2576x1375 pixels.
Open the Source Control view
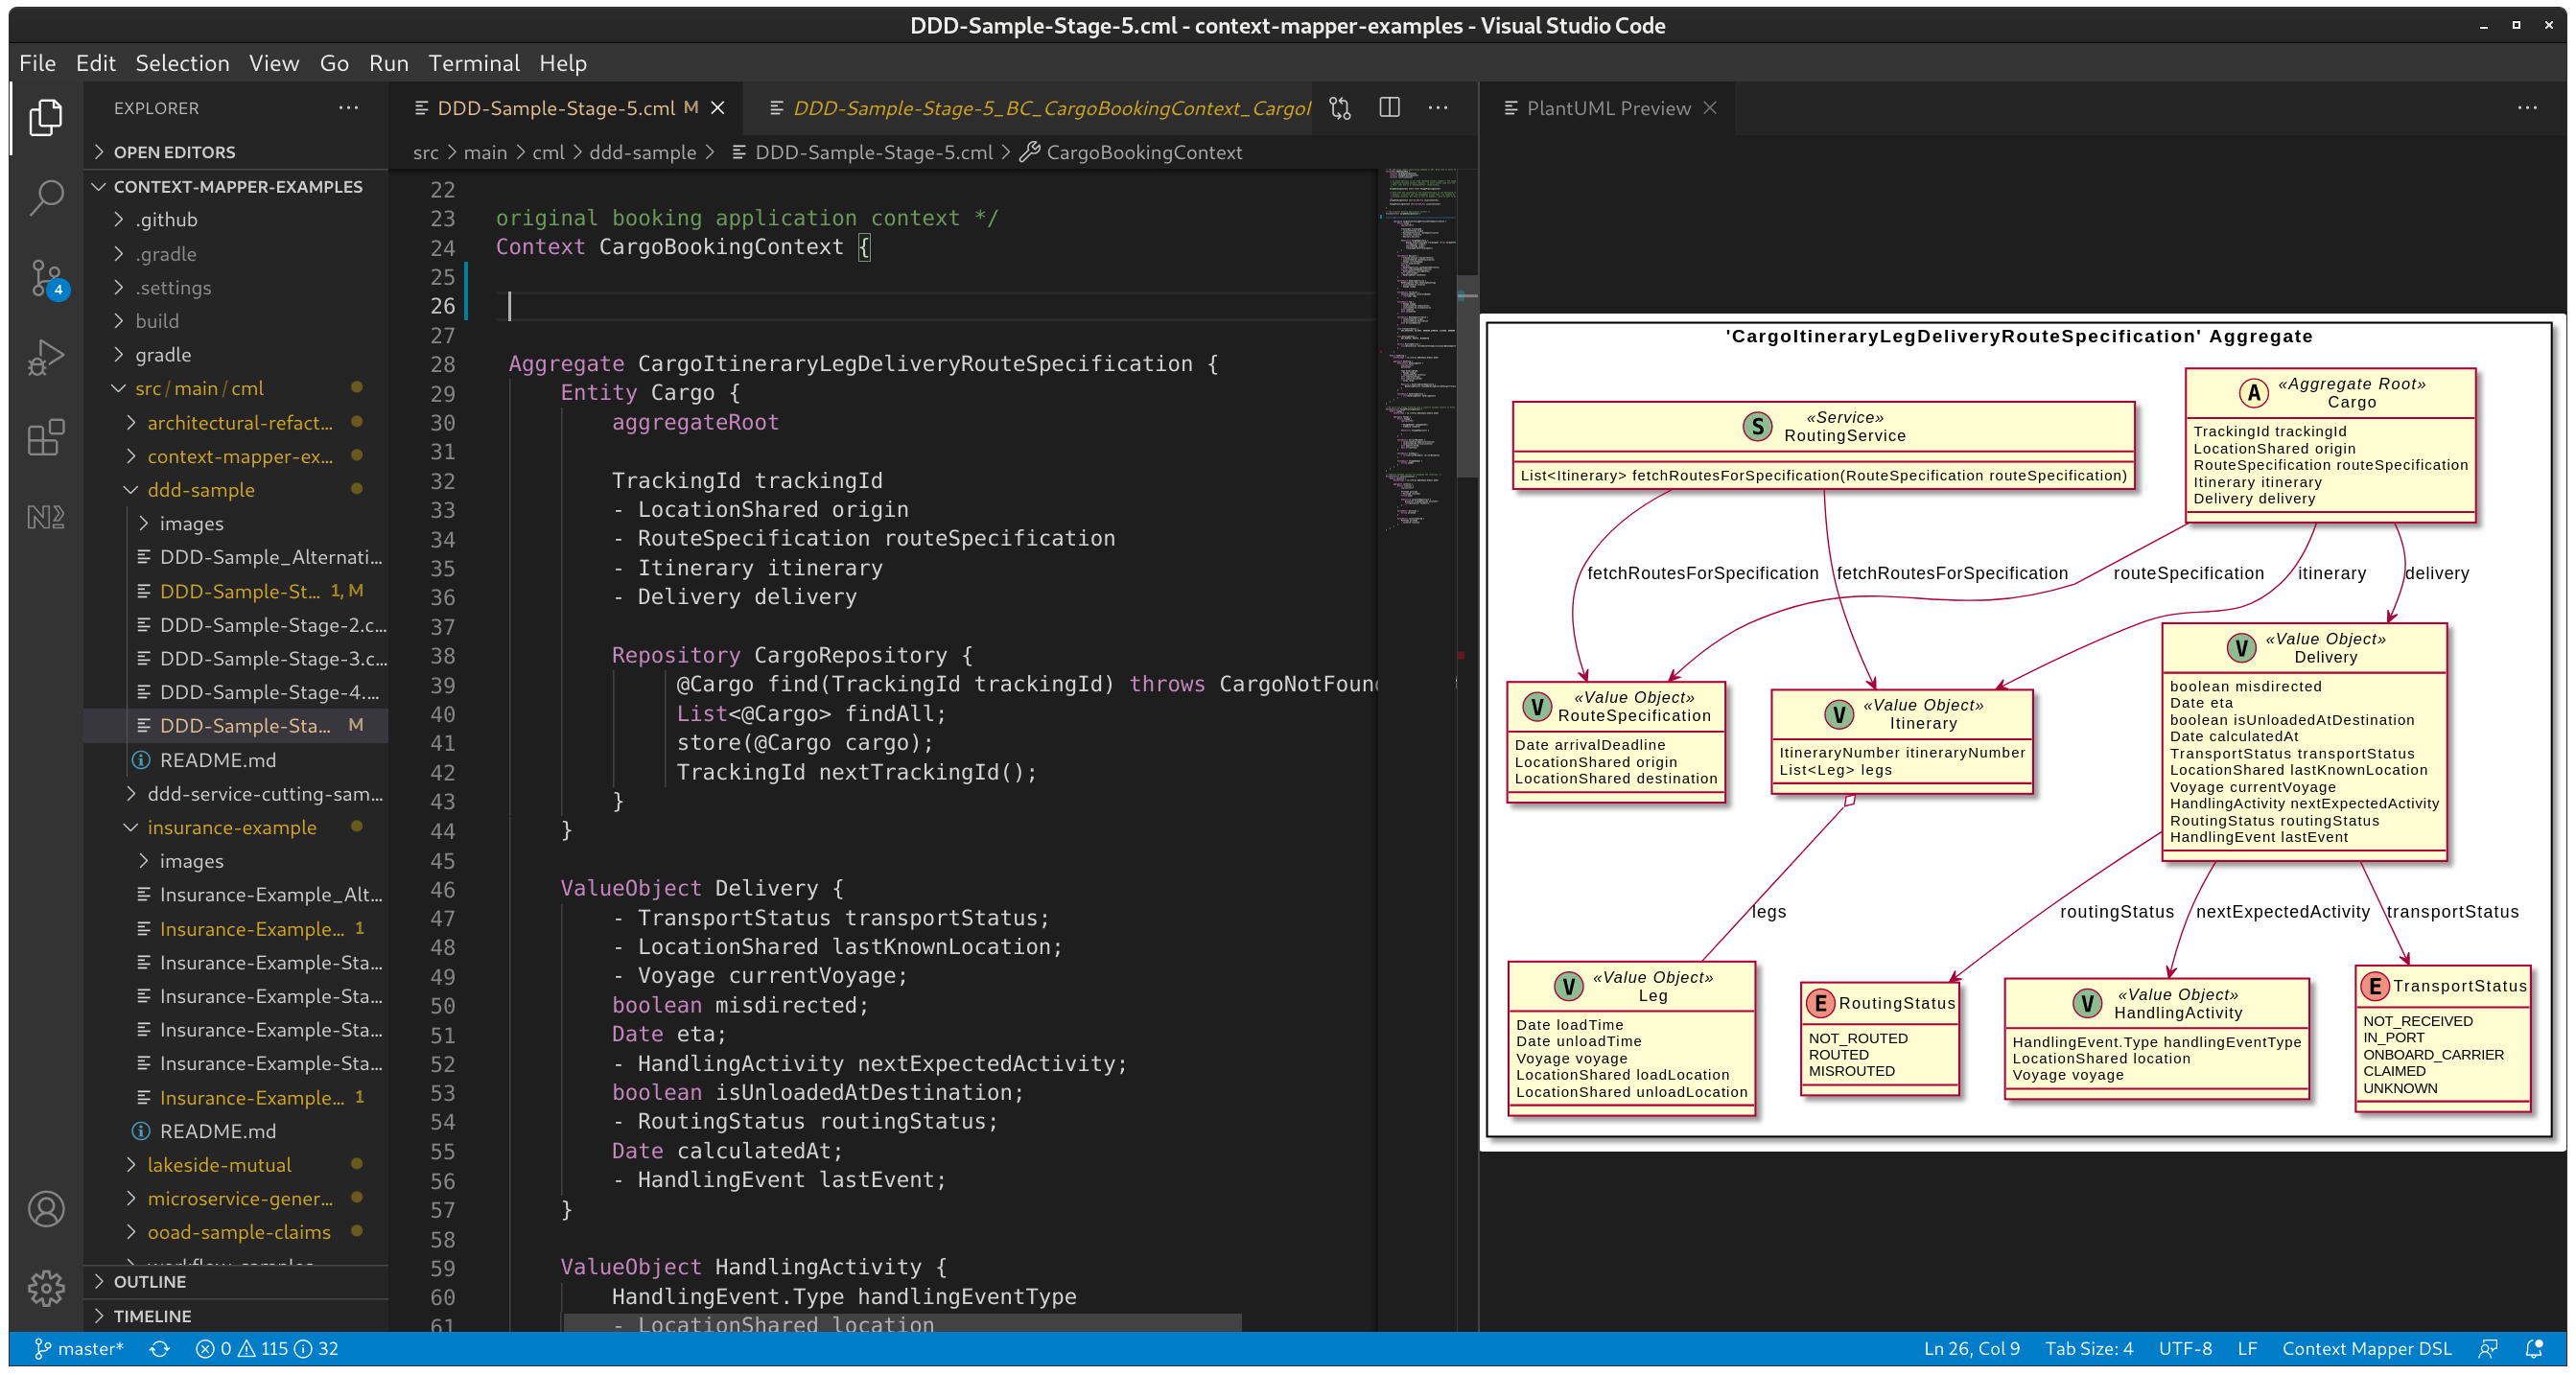click(x=46, y=277)
